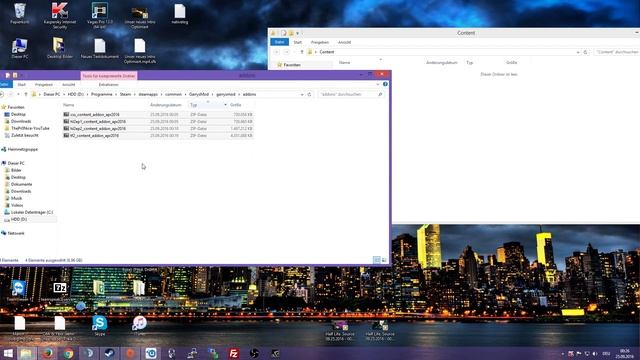Open OBS from the taskbar
Image resolution: width=640 pixels, height=360 pixels.
click(254, 353)
